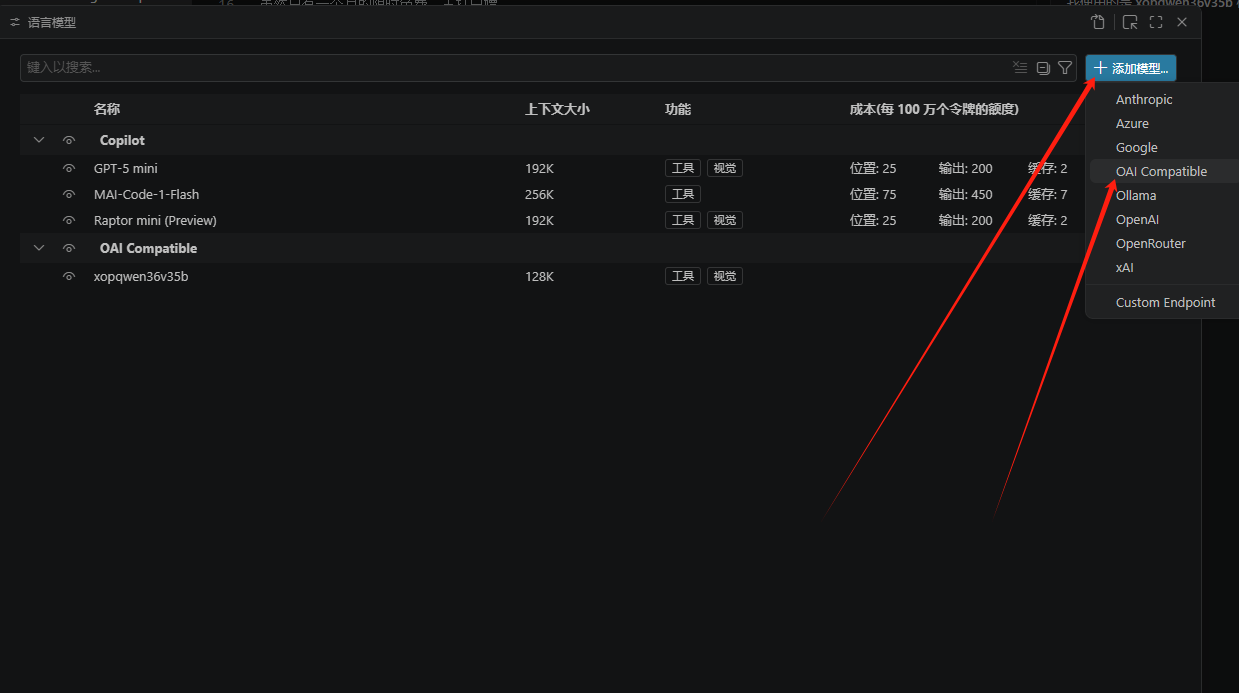Choose xAI in the provider menu
This screenshot has height=693, width=1239.
pyautogui.click(x=1125, y=268)
